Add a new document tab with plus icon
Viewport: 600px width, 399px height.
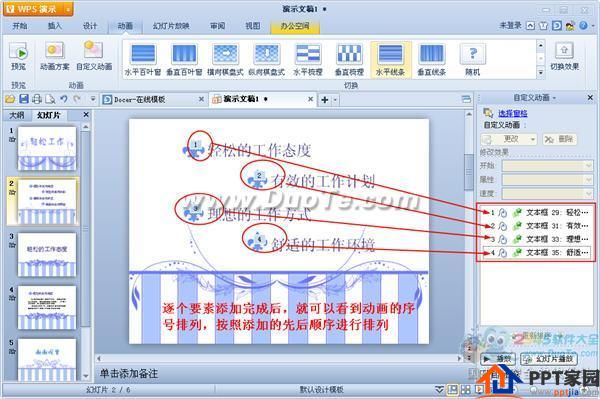point(324,100)
